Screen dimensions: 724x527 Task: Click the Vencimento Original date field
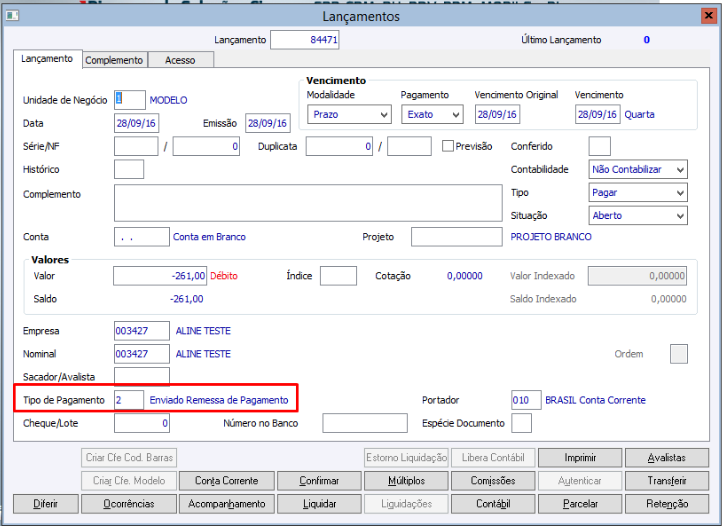tap(497, 114)
